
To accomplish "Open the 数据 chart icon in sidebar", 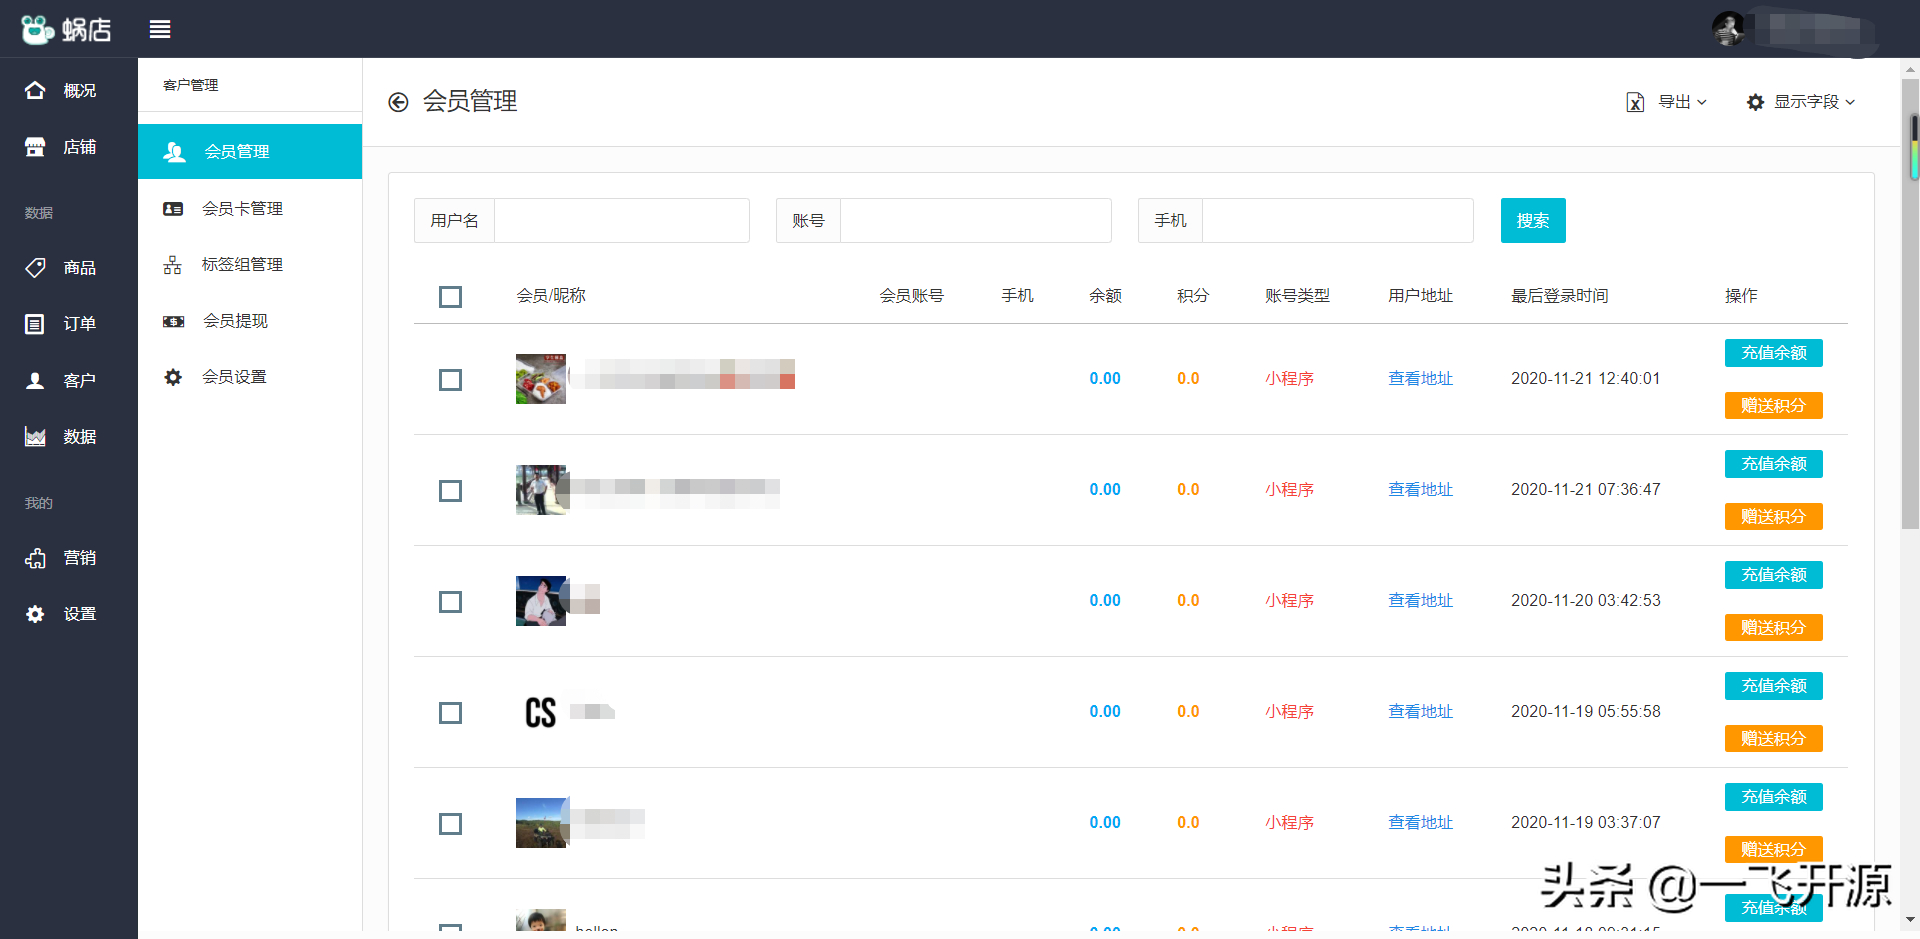I will pyautogui.click(x=35, y=436).
